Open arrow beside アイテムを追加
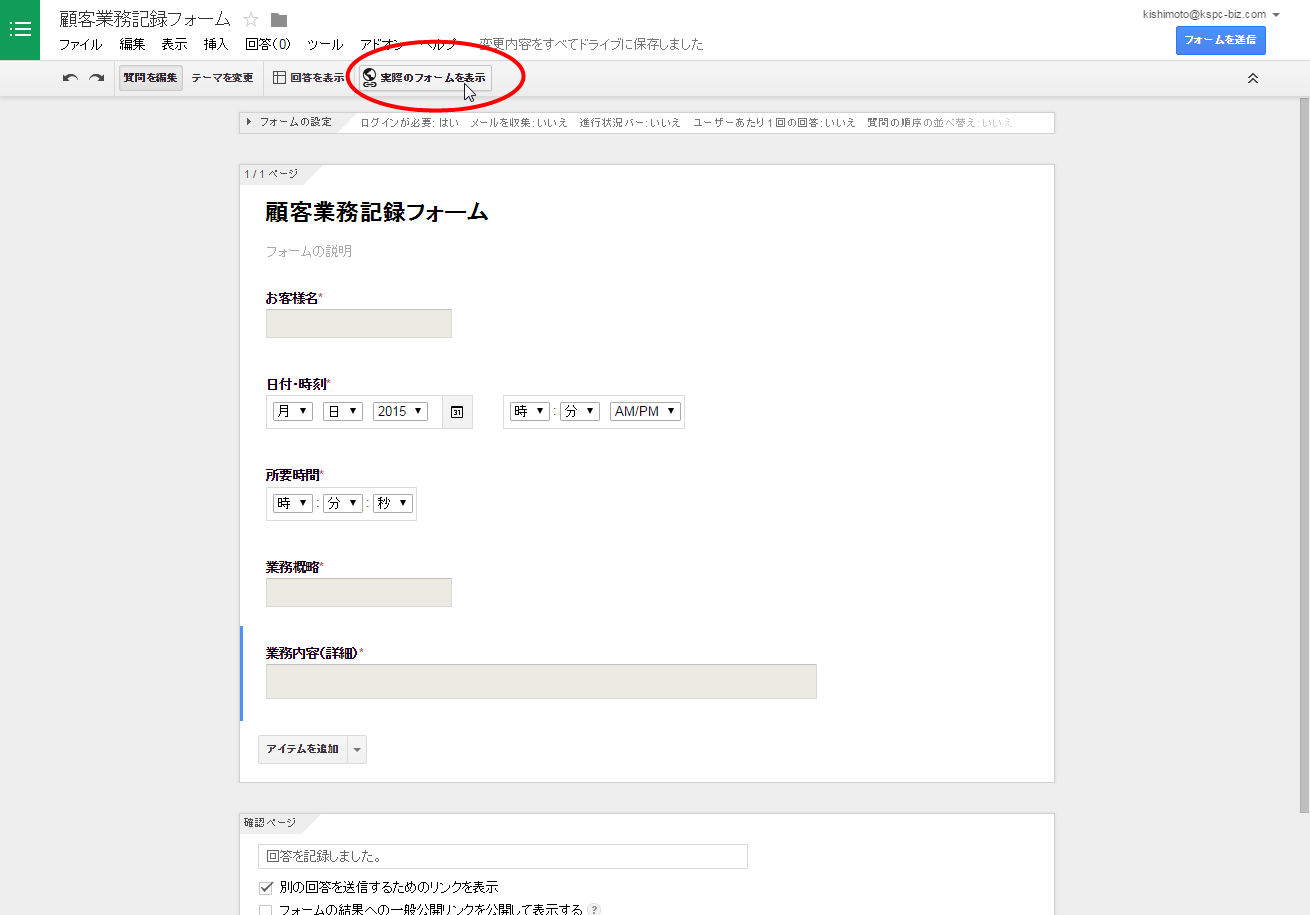 (x=357, y=749)
